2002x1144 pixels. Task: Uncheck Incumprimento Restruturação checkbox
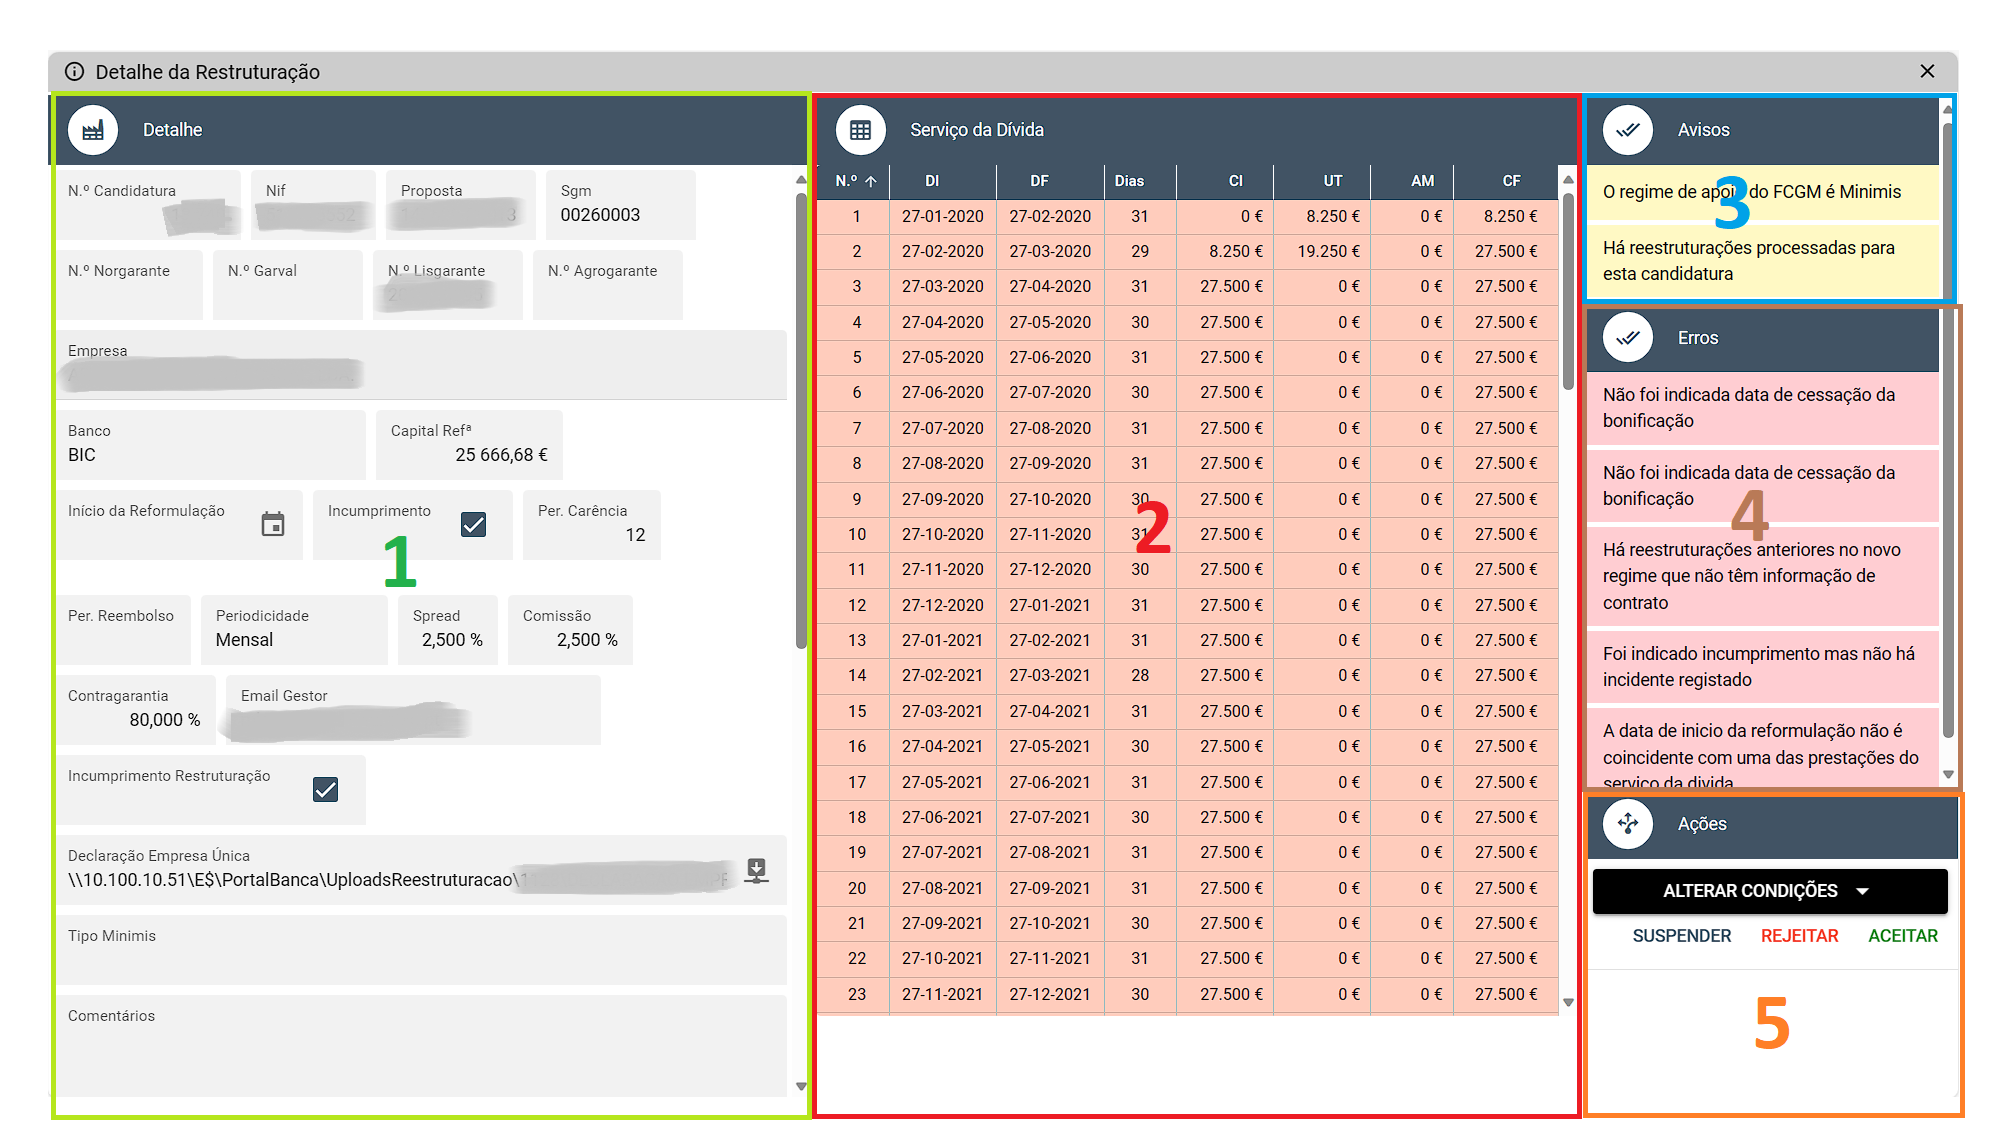click(325, 790)
